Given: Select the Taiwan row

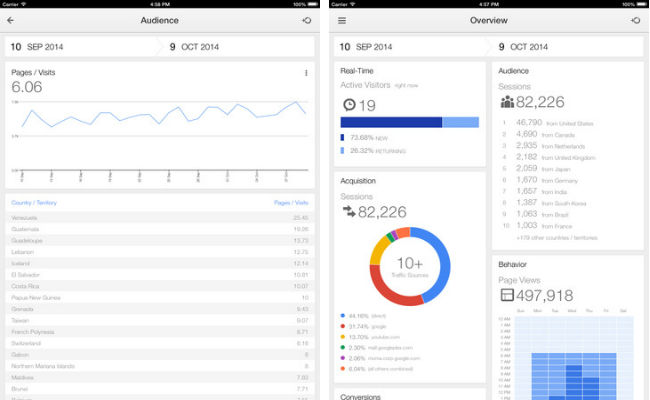Looking at the screenshot, I should [160, 320].
